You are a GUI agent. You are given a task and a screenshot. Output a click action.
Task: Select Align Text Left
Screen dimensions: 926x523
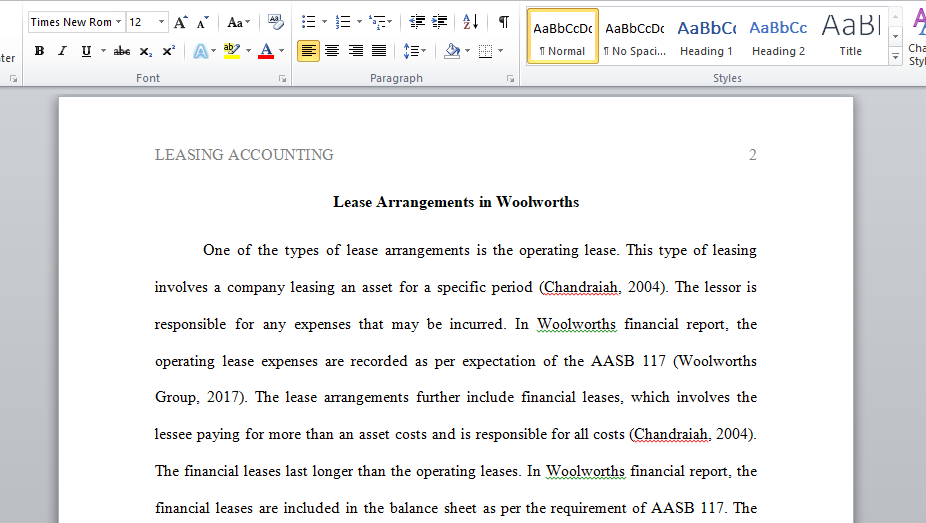point(308,51)
